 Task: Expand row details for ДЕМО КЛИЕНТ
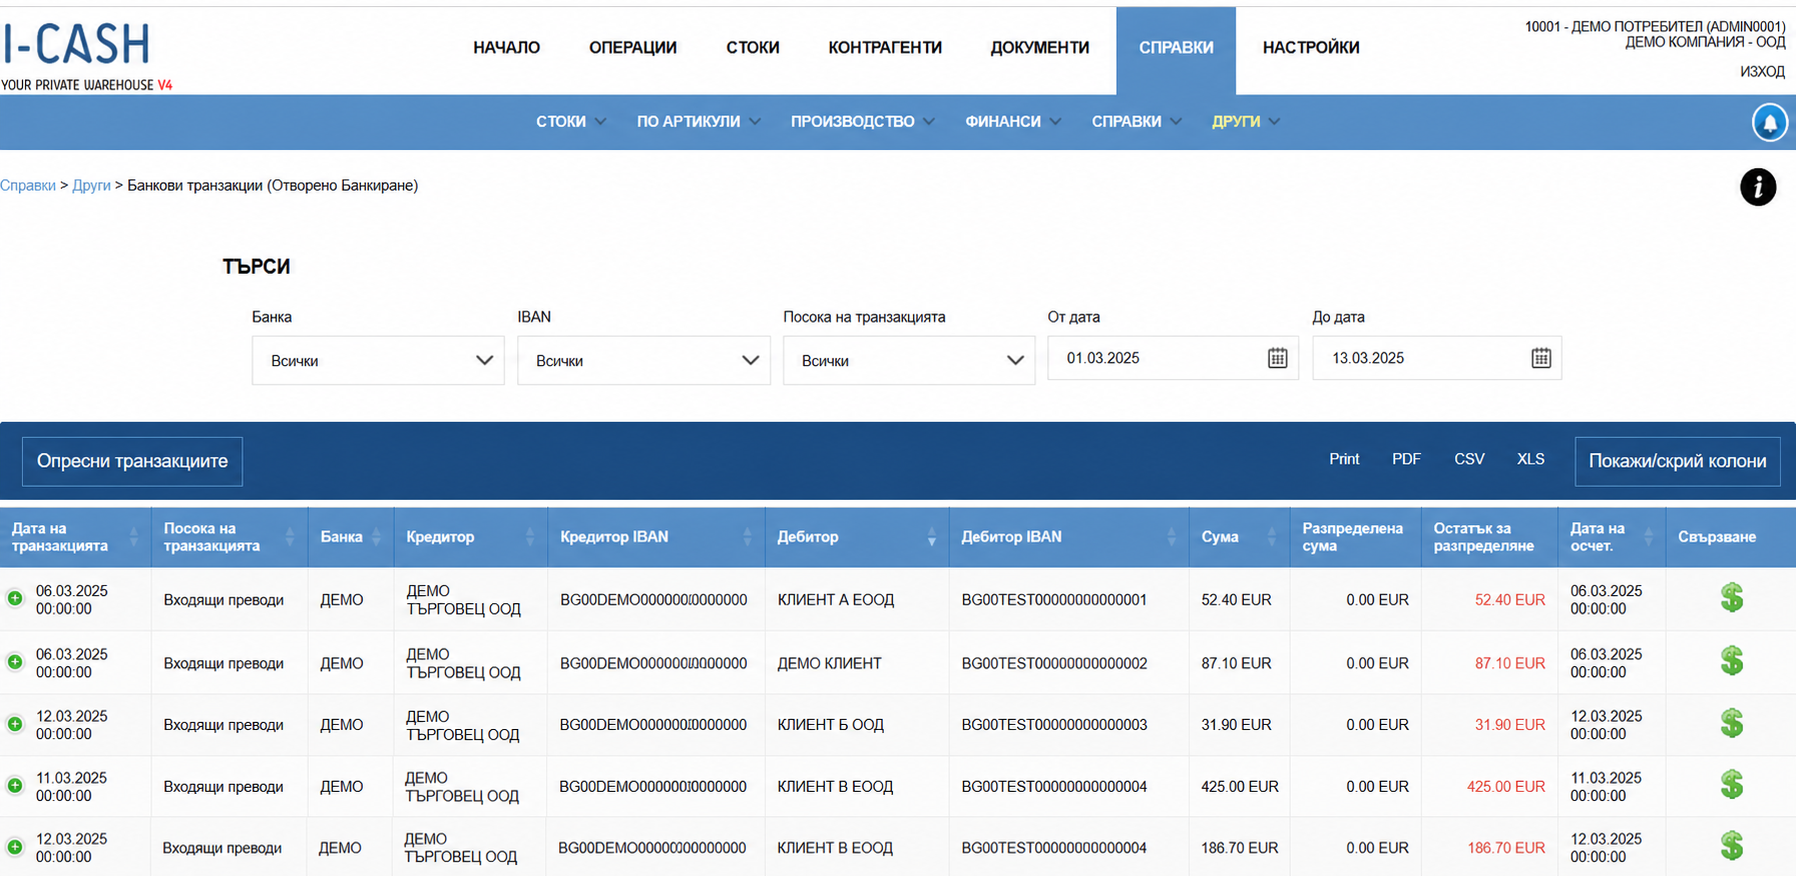(15, 661)
